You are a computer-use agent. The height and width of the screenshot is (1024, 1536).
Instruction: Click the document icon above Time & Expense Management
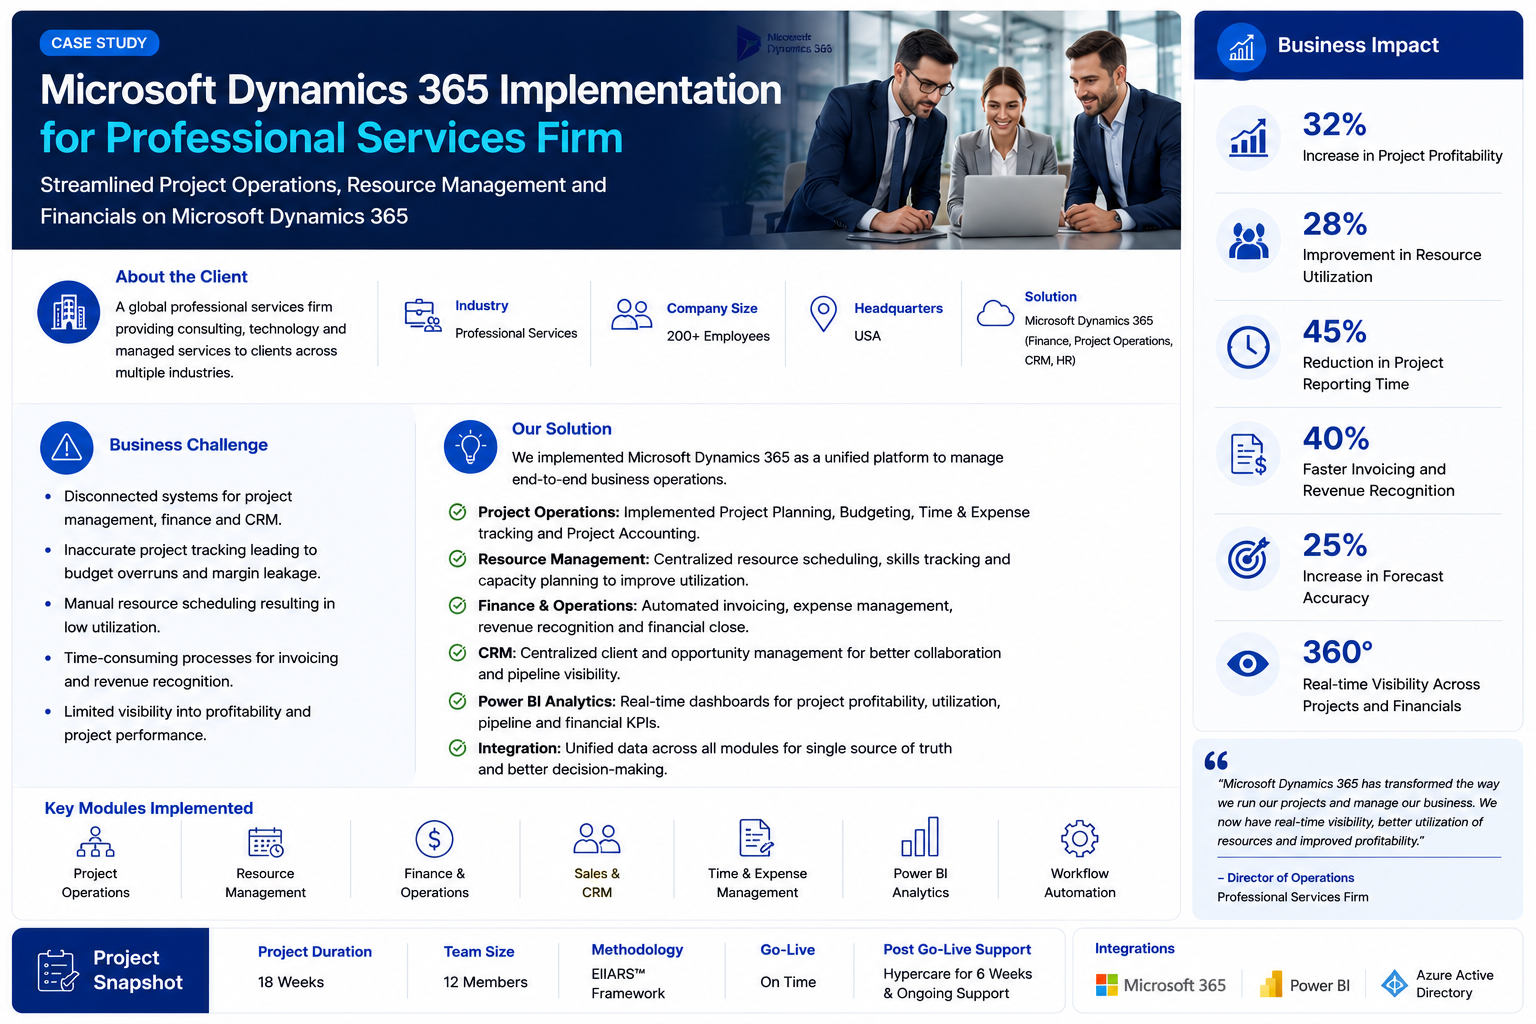tap(756, 838)
